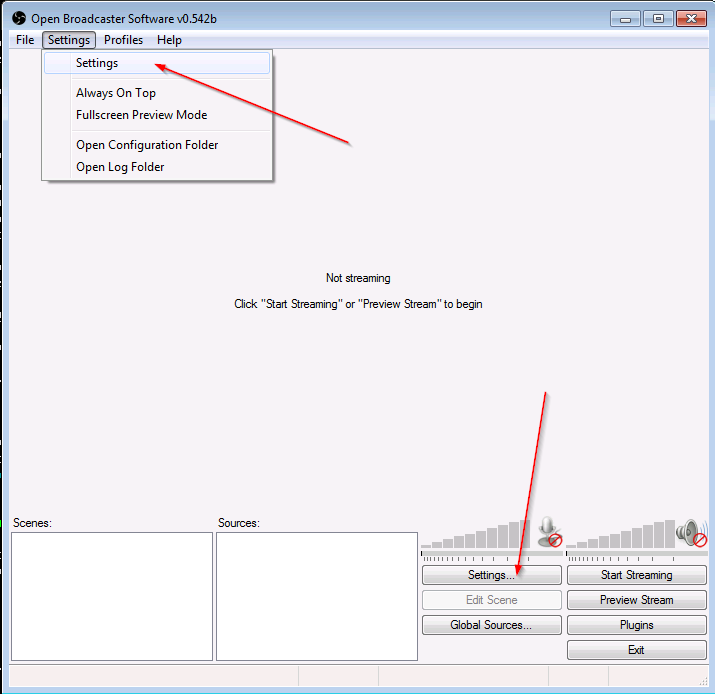Screen dimensions: 715x694
Task: Mute desktop audio using the speaker icon
Action: pos(692,533)
